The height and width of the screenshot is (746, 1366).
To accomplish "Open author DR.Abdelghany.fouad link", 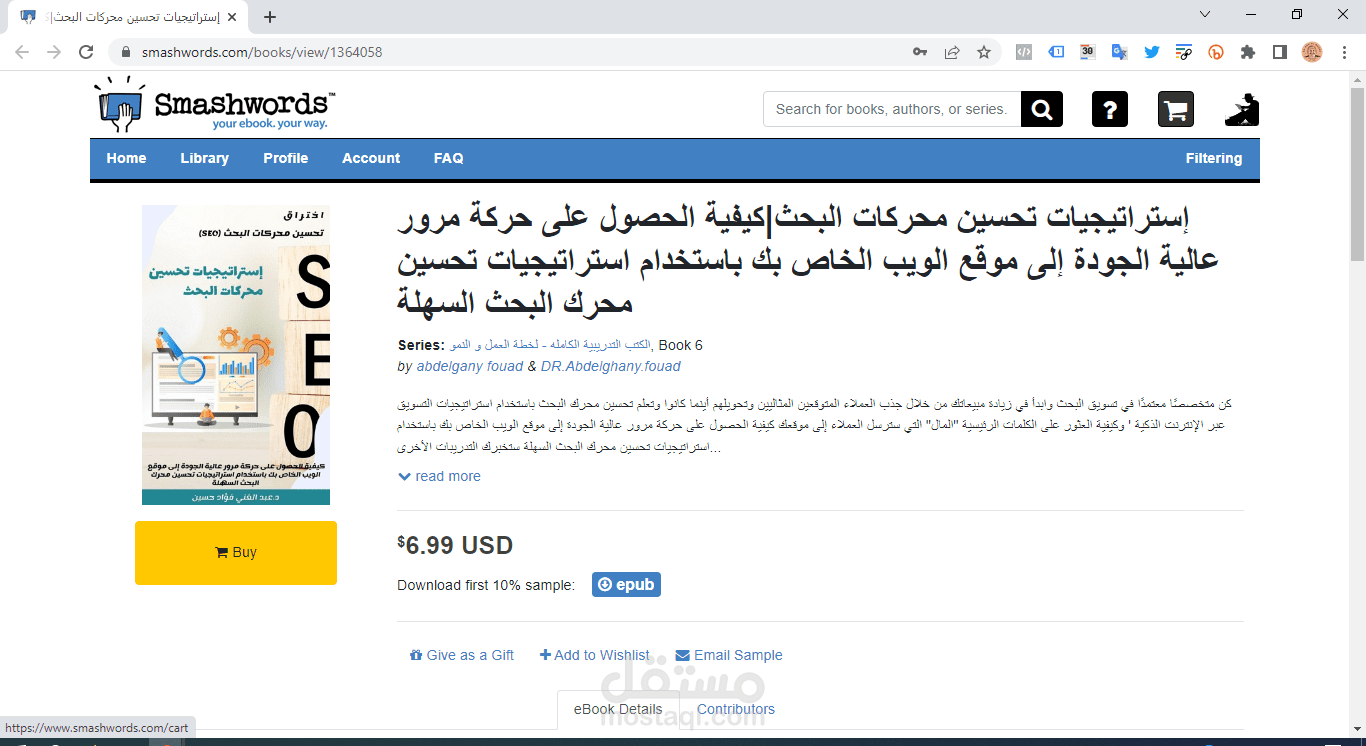I will pos(611,366).
